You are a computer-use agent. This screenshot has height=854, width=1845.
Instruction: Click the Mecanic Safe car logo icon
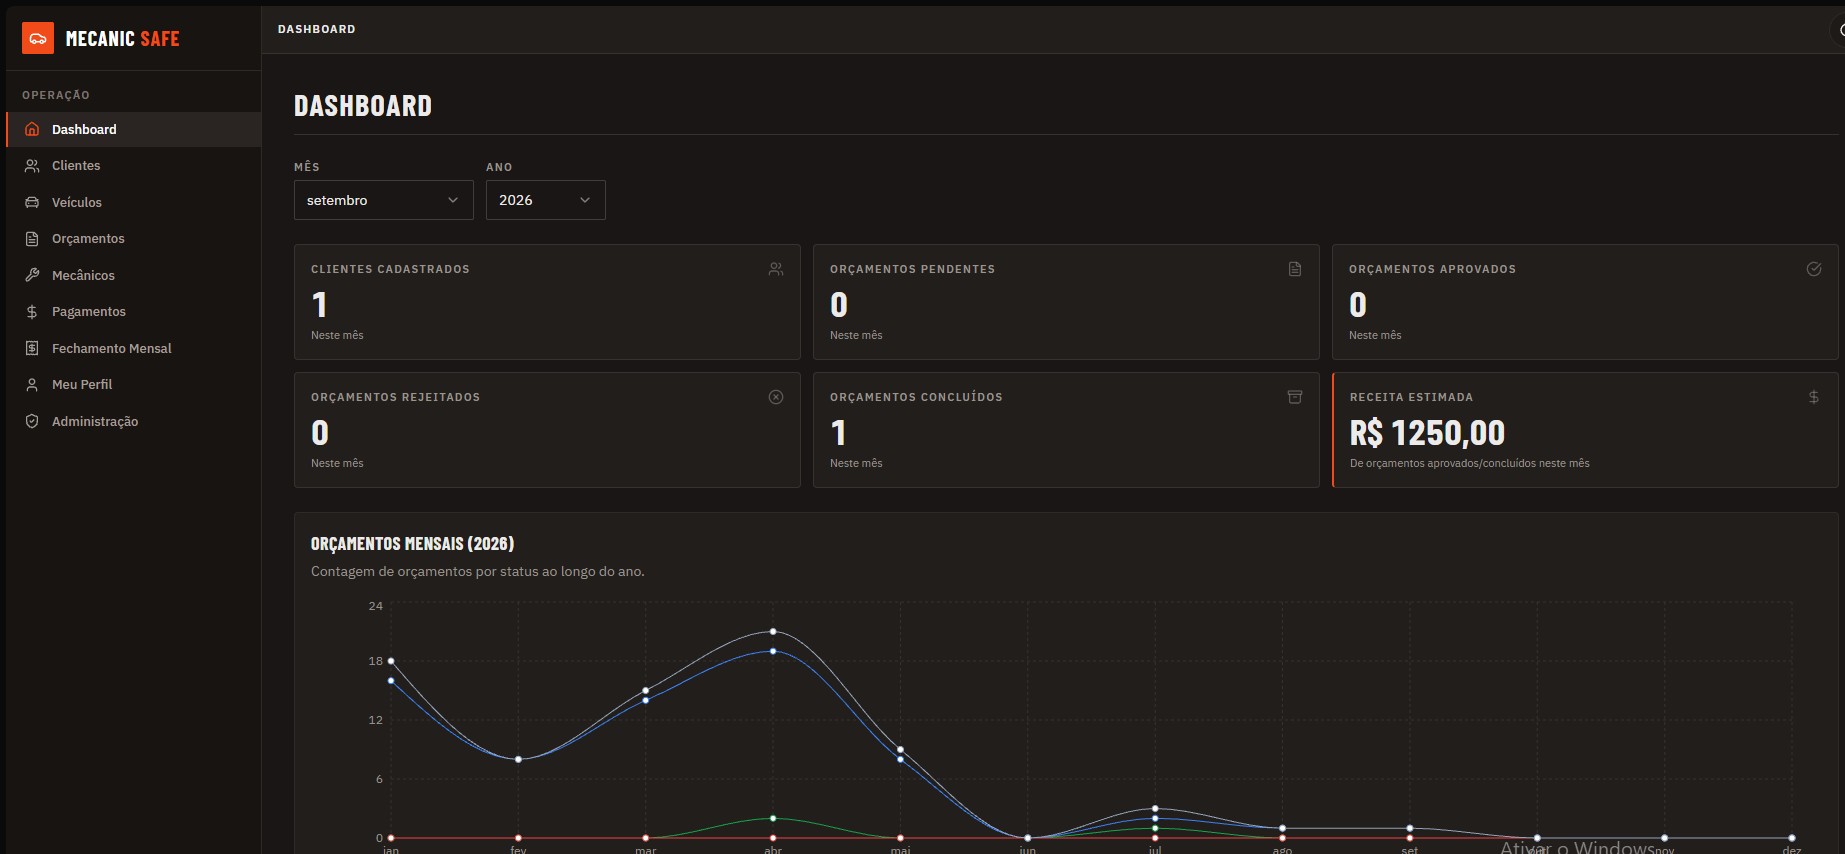[x=38, y=38]
